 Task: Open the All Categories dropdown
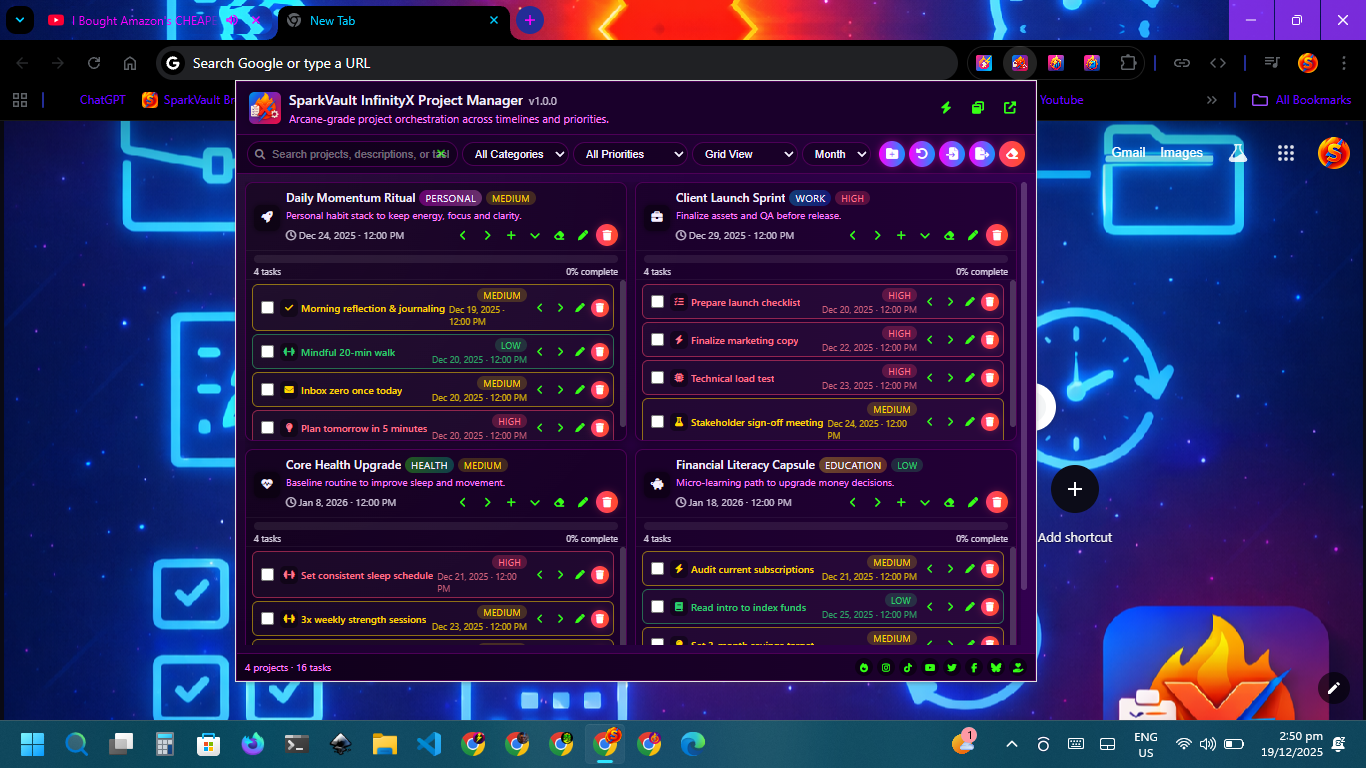click(x=515, y=154)
